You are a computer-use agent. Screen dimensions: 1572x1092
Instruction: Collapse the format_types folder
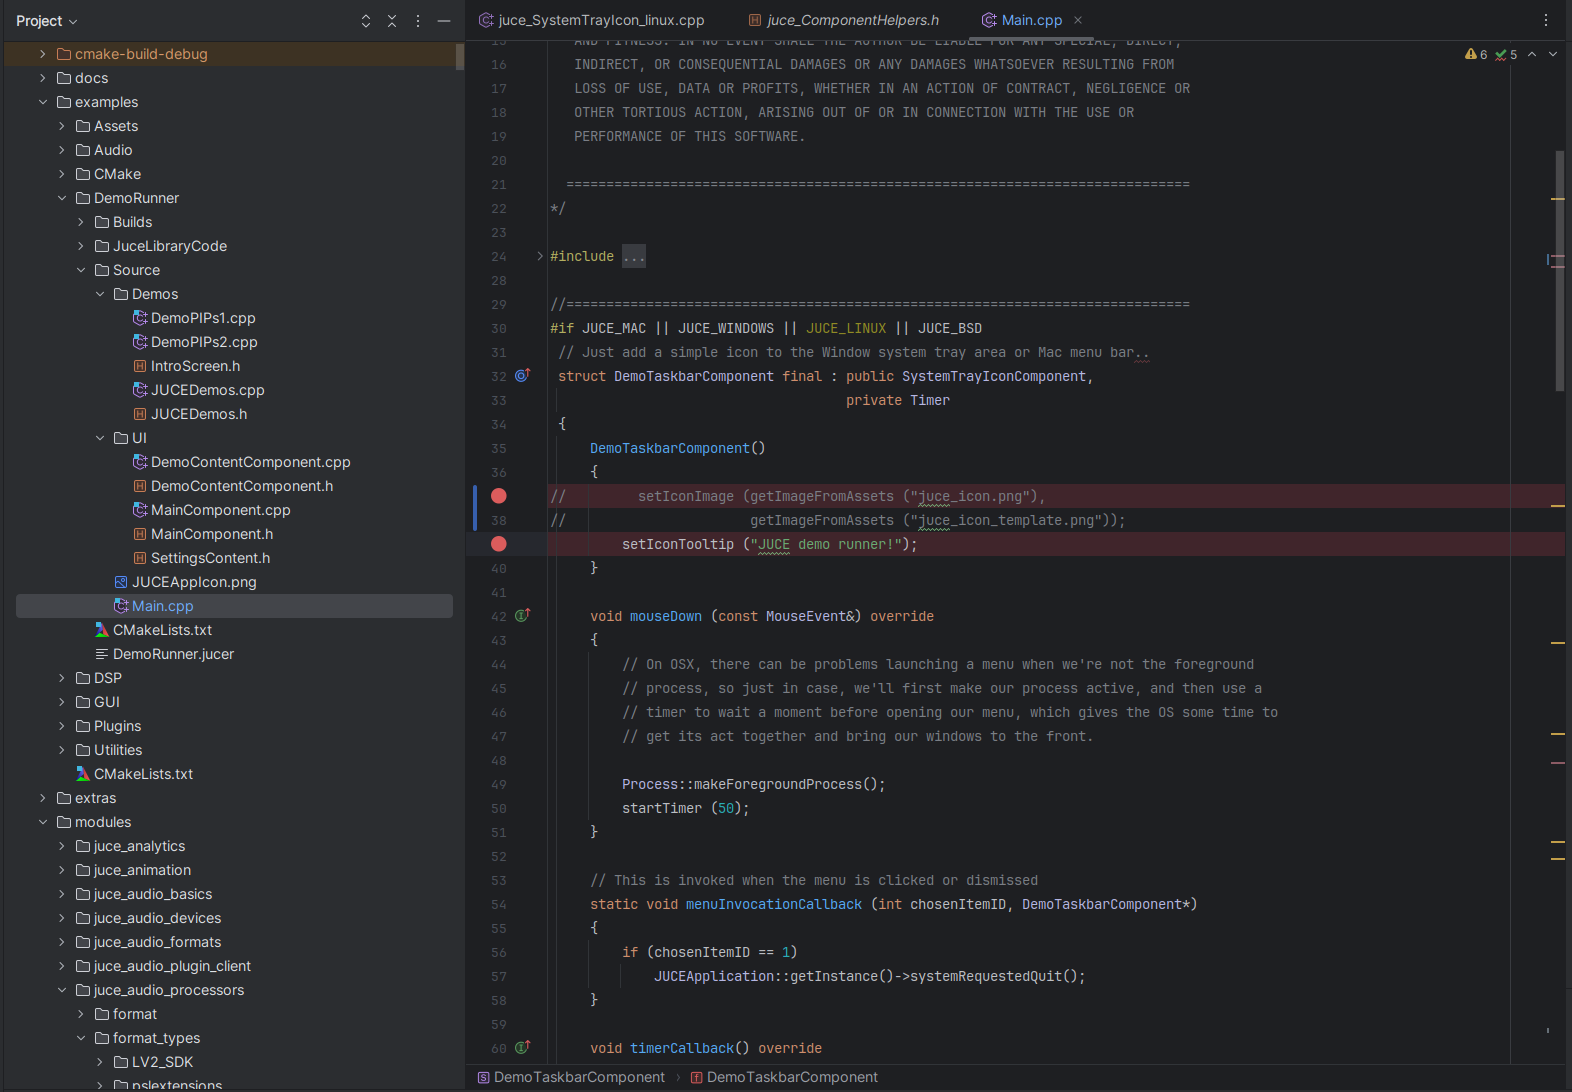81,1038
